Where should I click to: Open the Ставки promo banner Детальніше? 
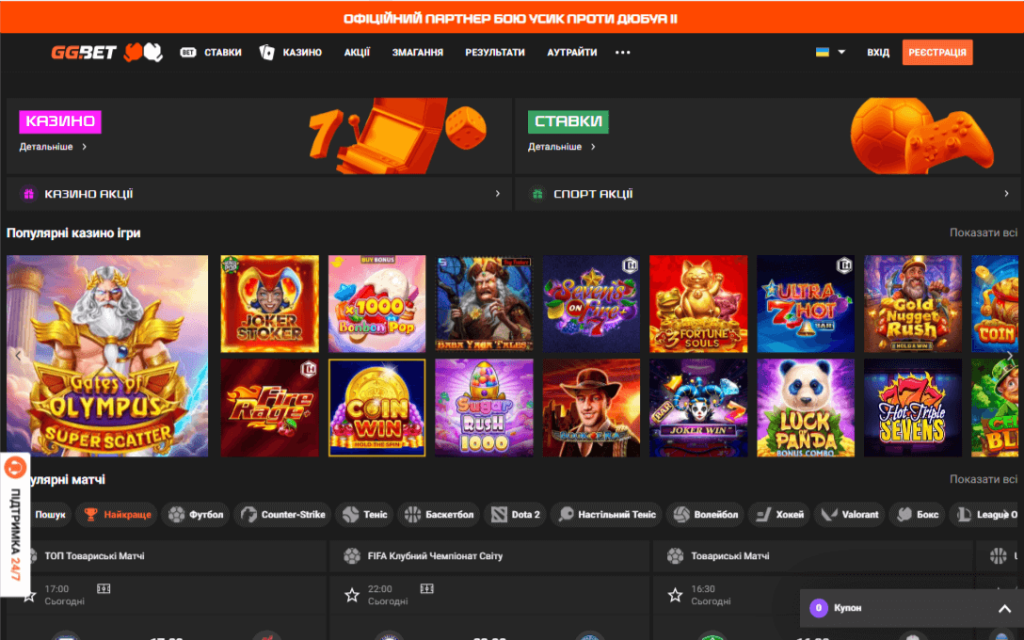pos(562,147)
